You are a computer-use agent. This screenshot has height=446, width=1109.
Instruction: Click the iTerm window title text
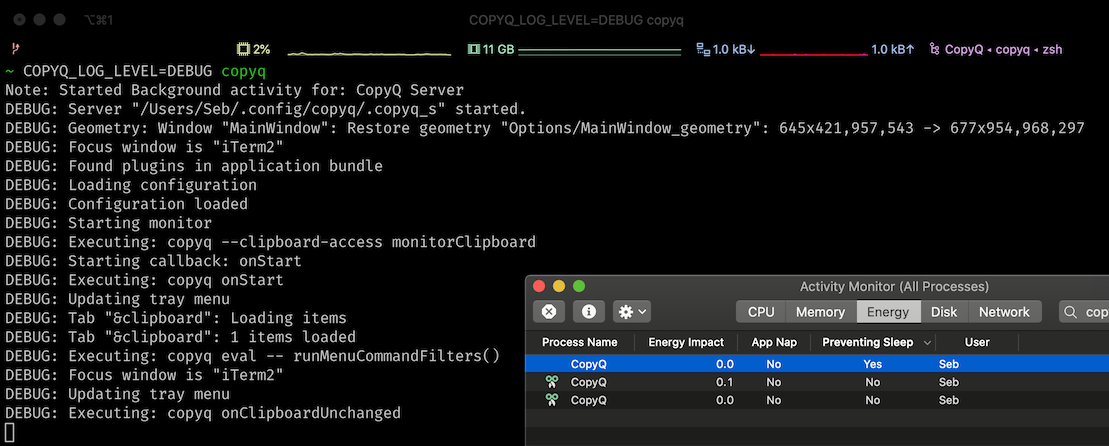click(576, 20)
